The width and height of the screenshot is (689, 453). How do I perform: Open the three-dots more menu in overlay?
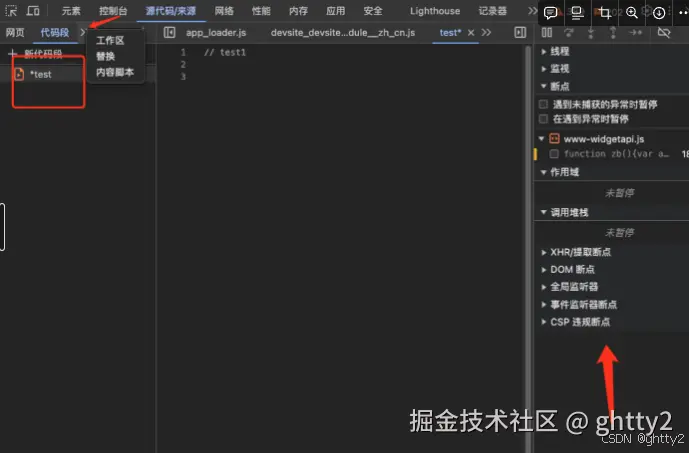click(683, 13)
